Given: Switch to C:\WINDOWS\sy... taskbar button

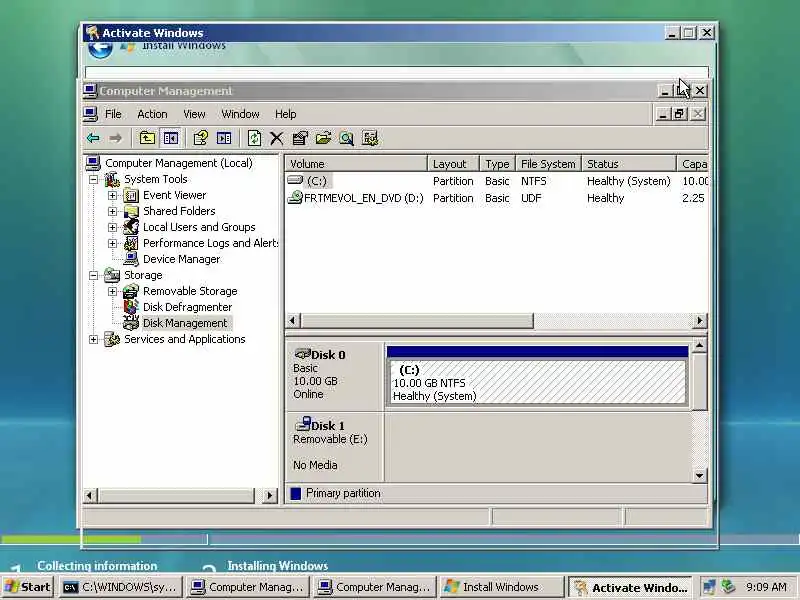Looking at the screenshot, I should [x=120, y=587].
